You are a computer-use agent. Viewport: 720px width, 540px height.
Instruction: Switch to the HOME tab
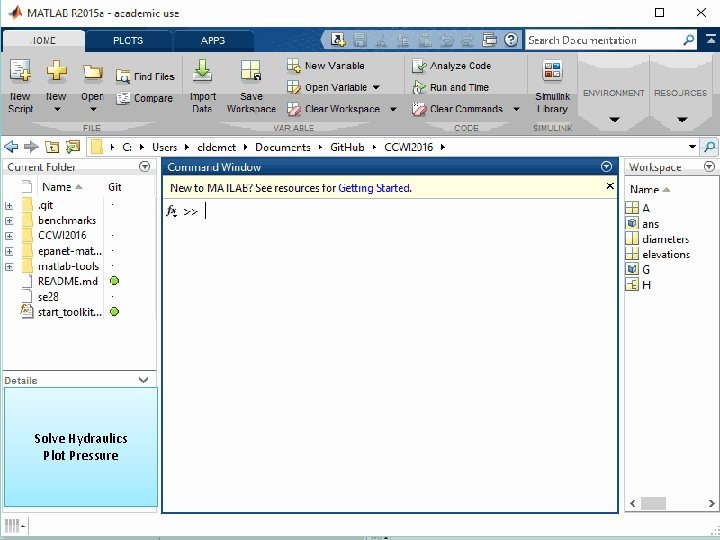click(x=43, y=40)
